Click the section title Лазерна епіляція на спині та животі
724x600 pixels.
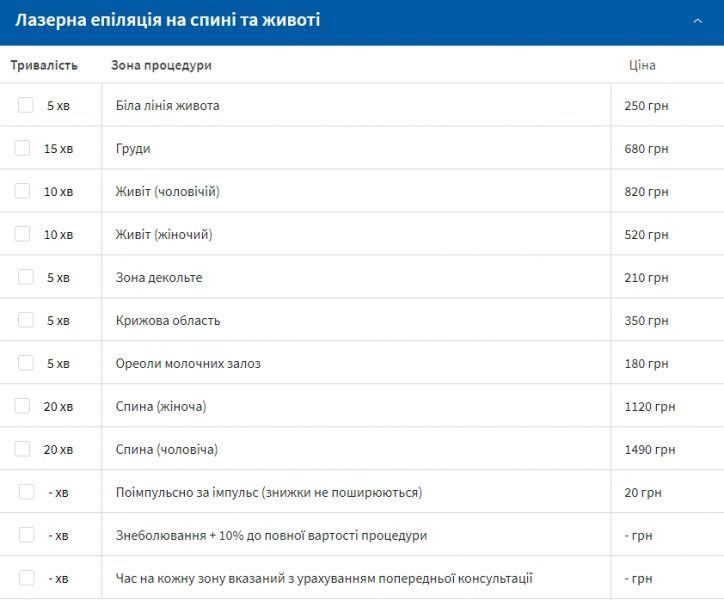point(168,20)
